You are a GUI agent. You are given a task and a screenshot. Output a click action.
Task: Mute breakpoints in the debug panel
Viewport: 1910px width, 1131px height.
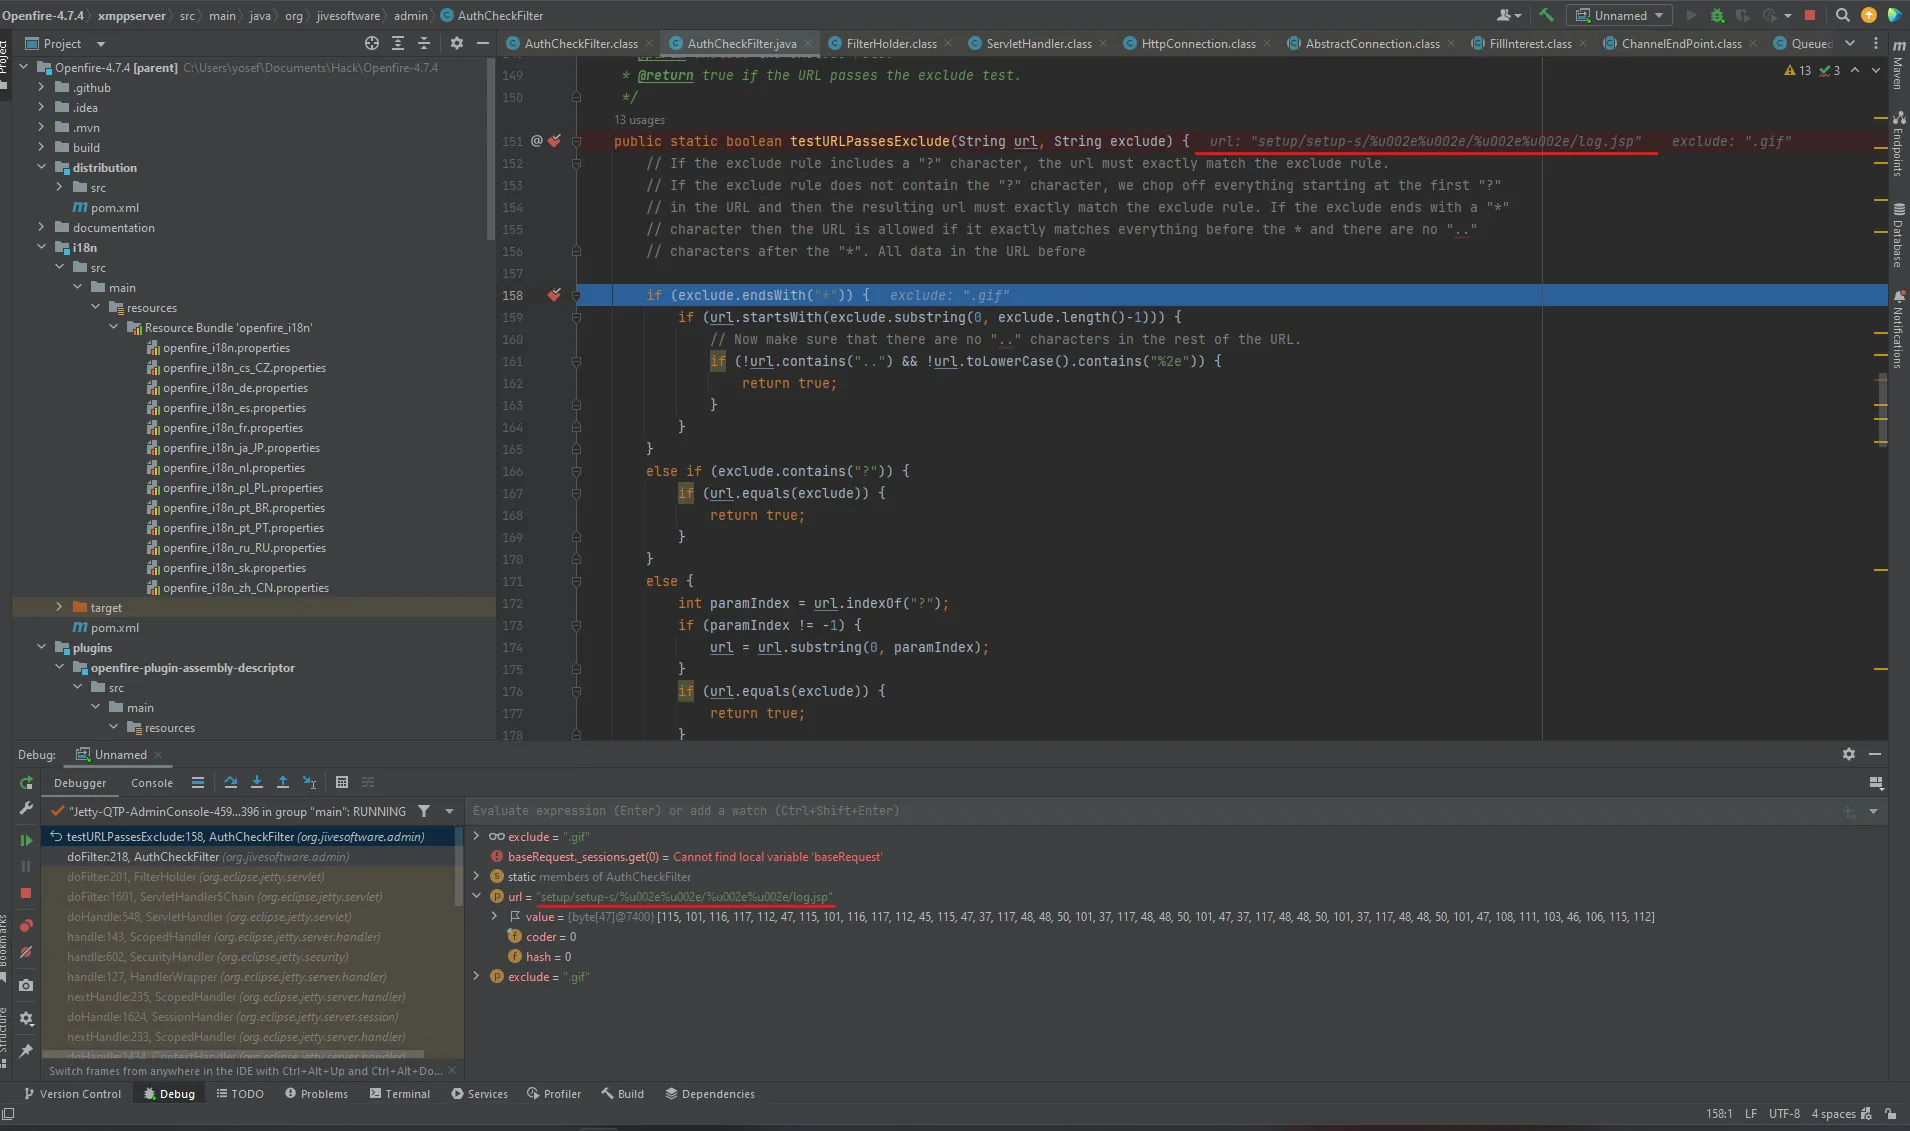(26, 953)
